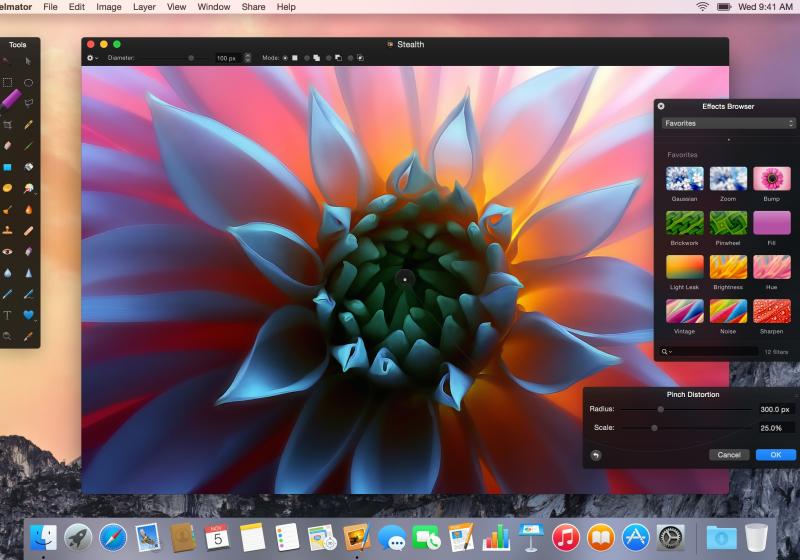Pick the Type tool
Viewport: 800px width, 560px height.
(x=8, y=315)
